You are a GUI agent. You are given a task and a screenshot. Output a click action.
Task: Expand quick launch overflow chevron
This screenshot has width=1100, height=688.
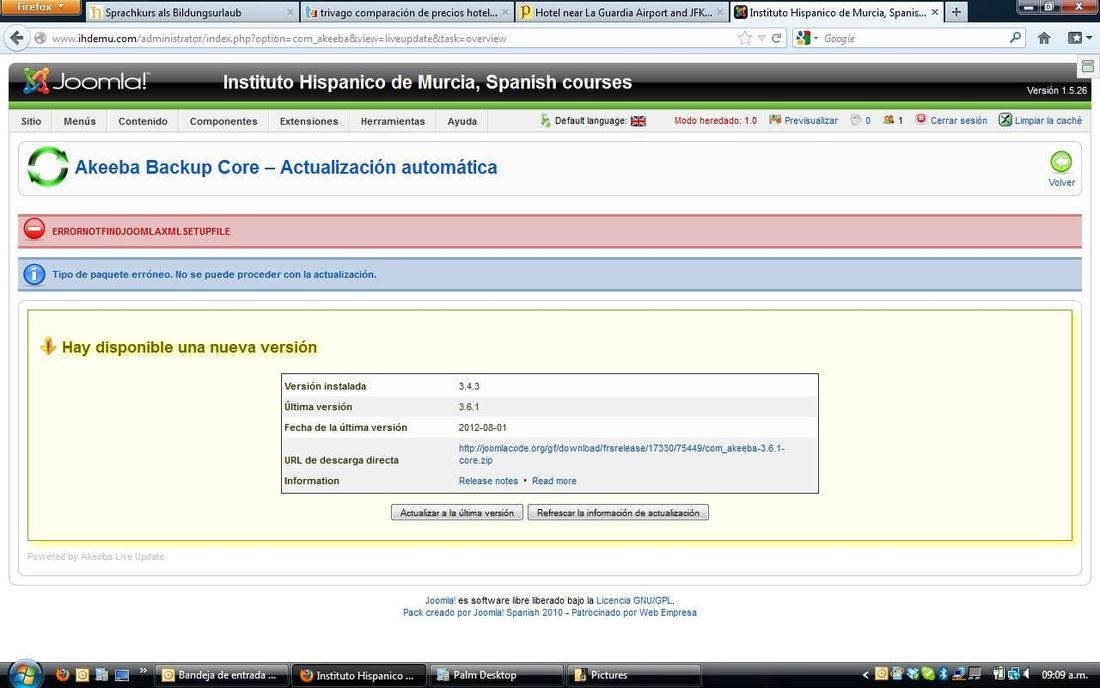pos(143,671)
